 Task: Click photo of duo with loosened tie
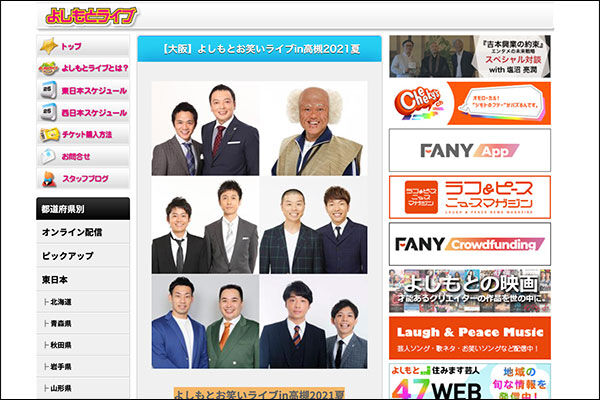205,225
